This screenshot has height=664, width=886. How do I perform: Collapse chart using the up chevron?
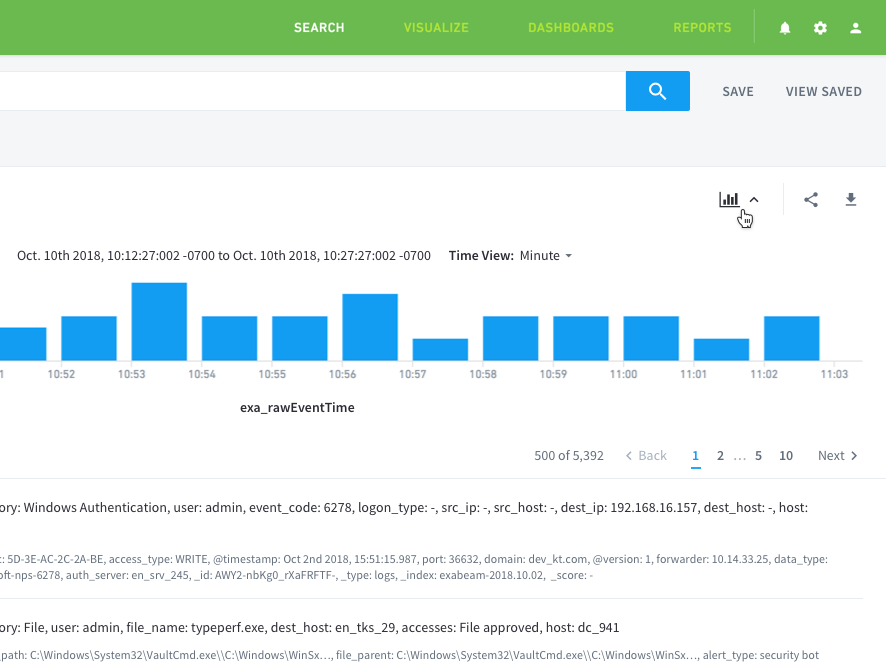(754, 199)
